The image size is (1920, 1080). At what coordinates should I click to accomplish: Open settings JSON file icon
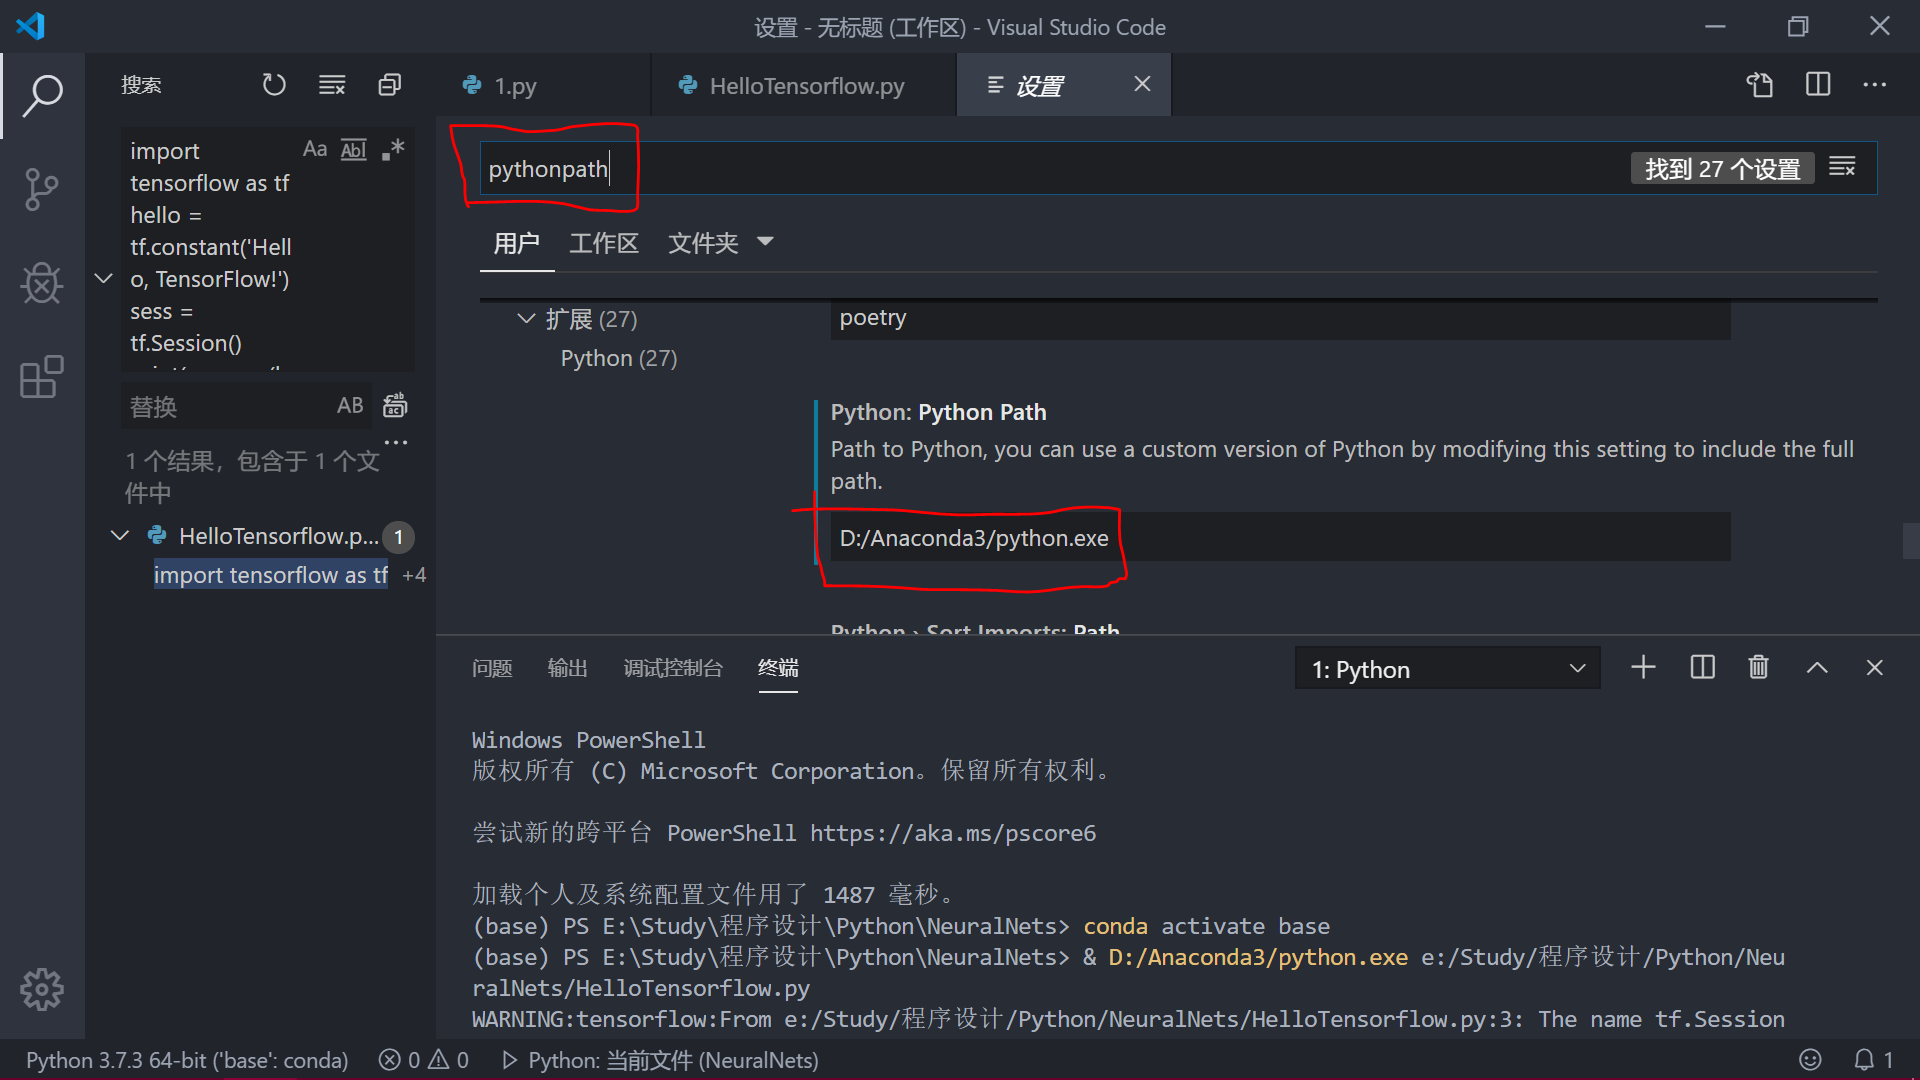coord(1760,85)
